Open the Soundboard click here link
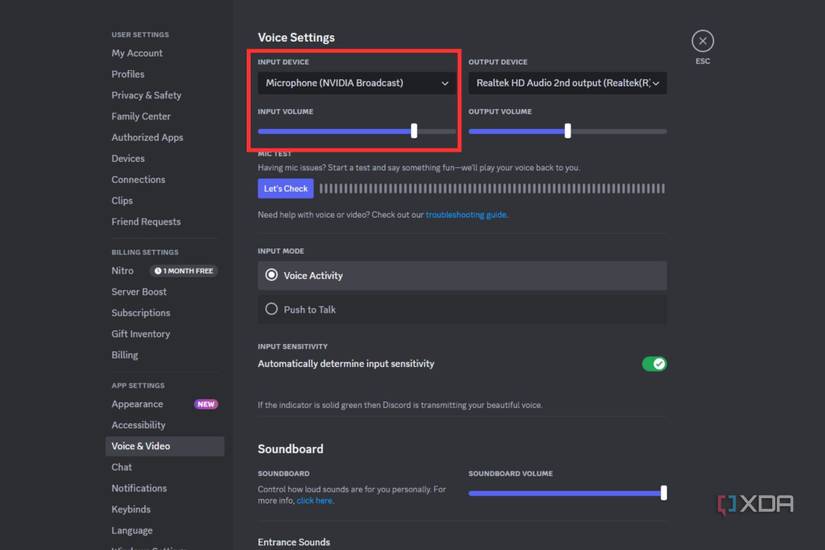825x550 pixels. [x=314, y=501]
